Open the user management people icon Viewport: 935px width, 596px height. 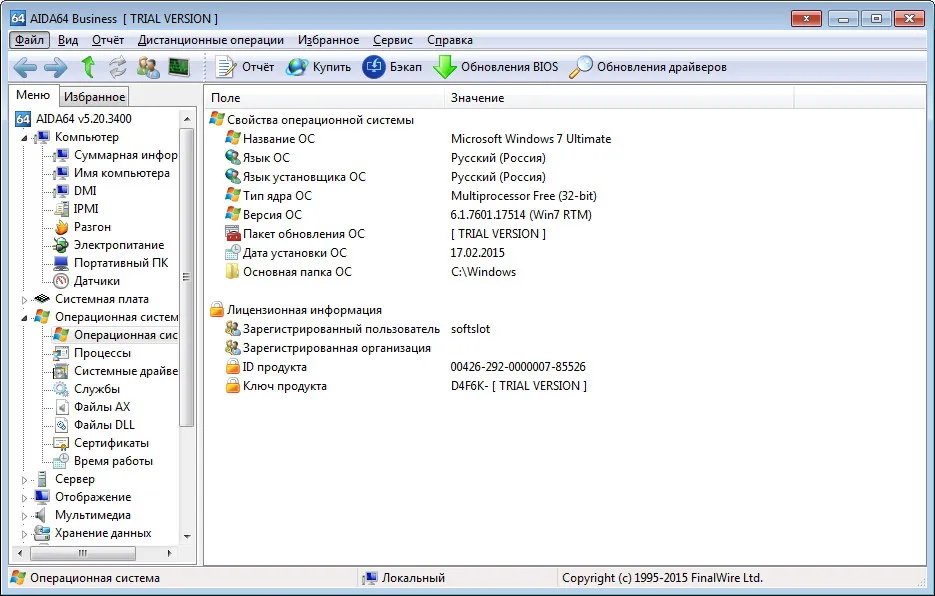coord(148,67)
